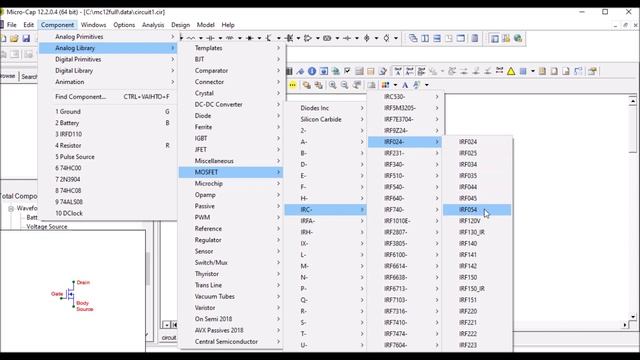Open the Windows menu
This screenshot has height=360, width=640.
[93, 24]
